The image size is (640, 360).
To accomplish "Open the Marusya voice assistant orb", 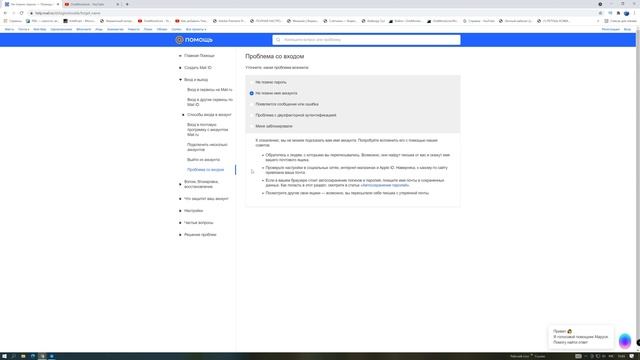I will click(624, 340).
